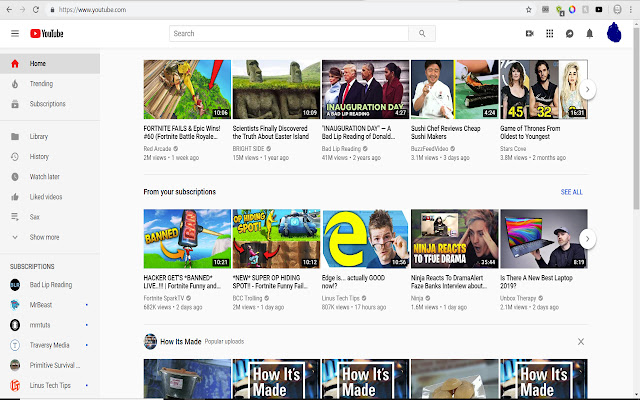Play the FORTNITE FAILS & Epic Wins thumbnail
Image resolution: width=640 pixels, height=400 pixels.
(x=187, y=89)
